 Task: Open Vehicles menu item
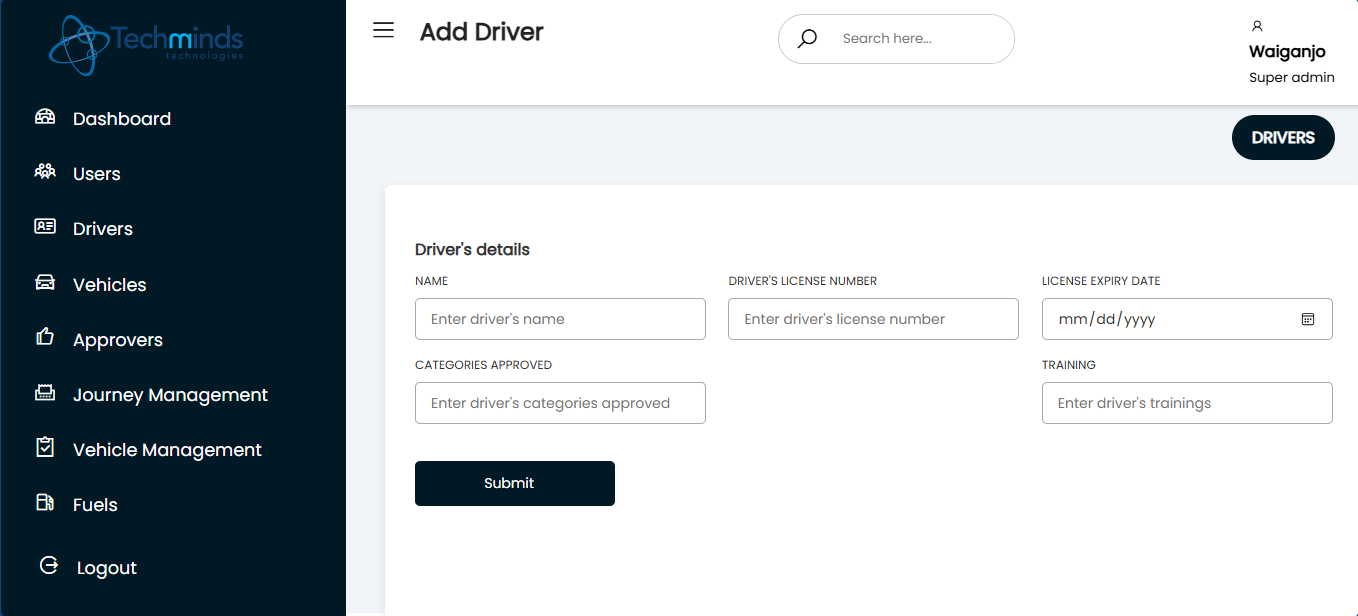tap(110, 285)
